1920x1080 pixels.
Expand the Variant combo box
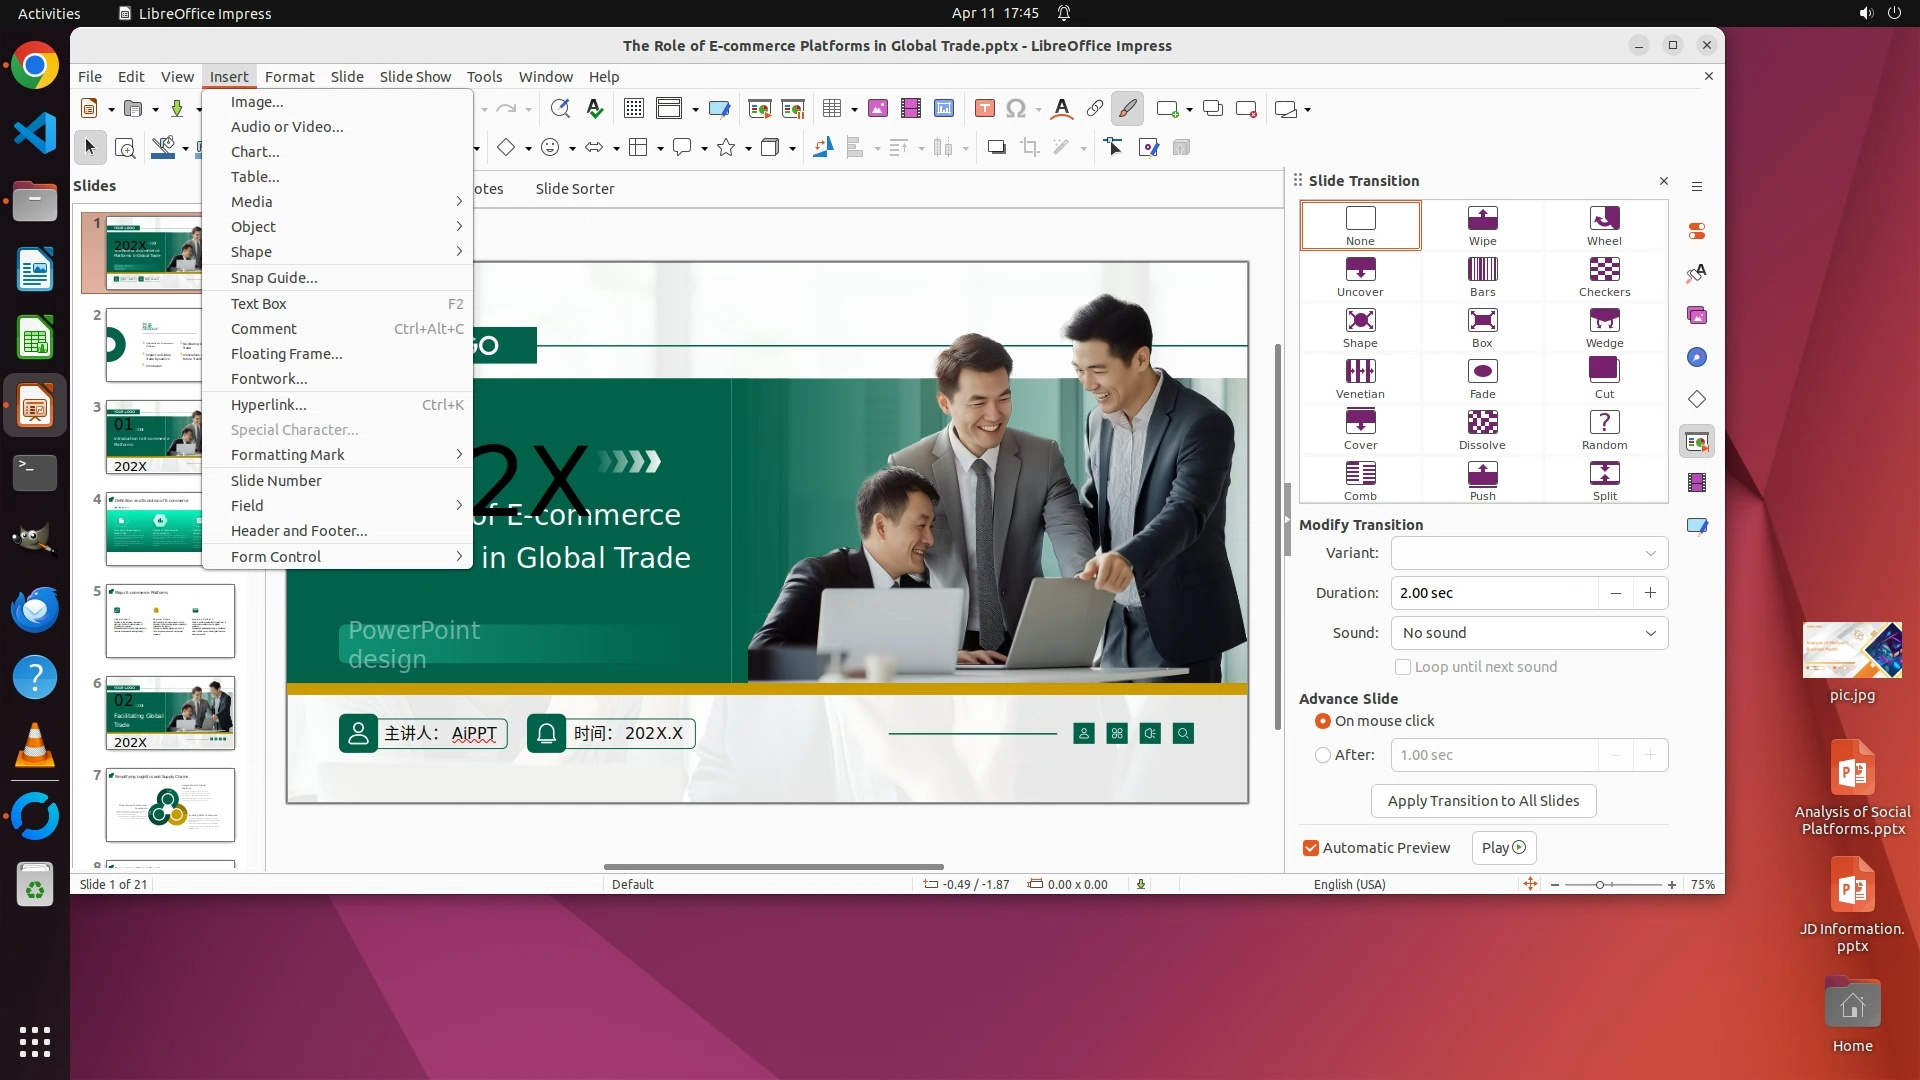[x=1528, y=553]
